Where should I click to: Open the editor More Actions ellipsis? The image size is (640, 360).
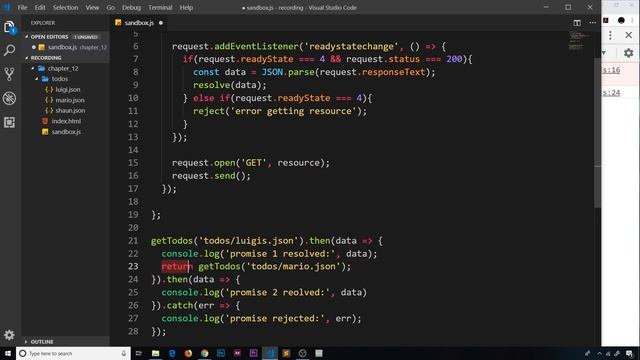[592, 23]
